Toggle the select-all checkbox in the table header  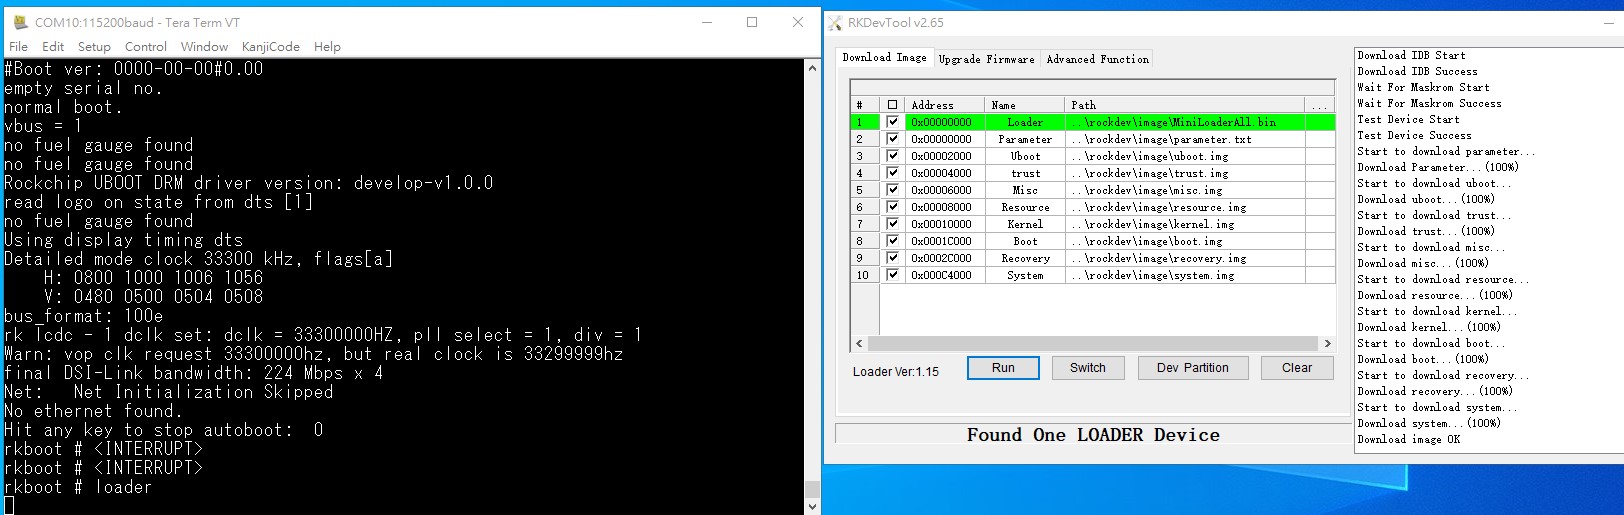(893, 105)
